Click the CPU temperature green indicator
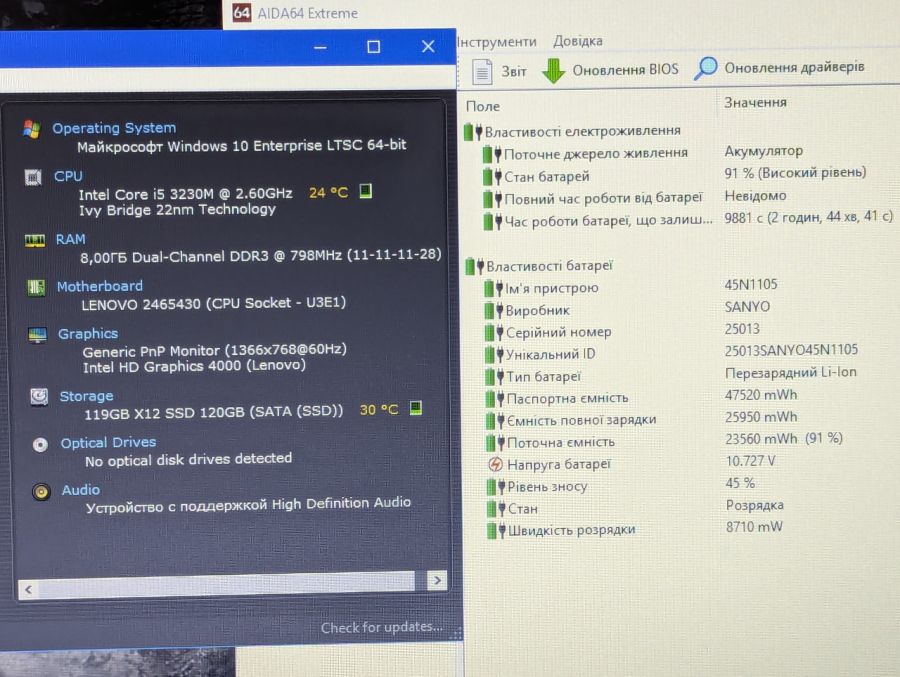The image size is (900, 677). pyautogui.click(x=366, y=191)
